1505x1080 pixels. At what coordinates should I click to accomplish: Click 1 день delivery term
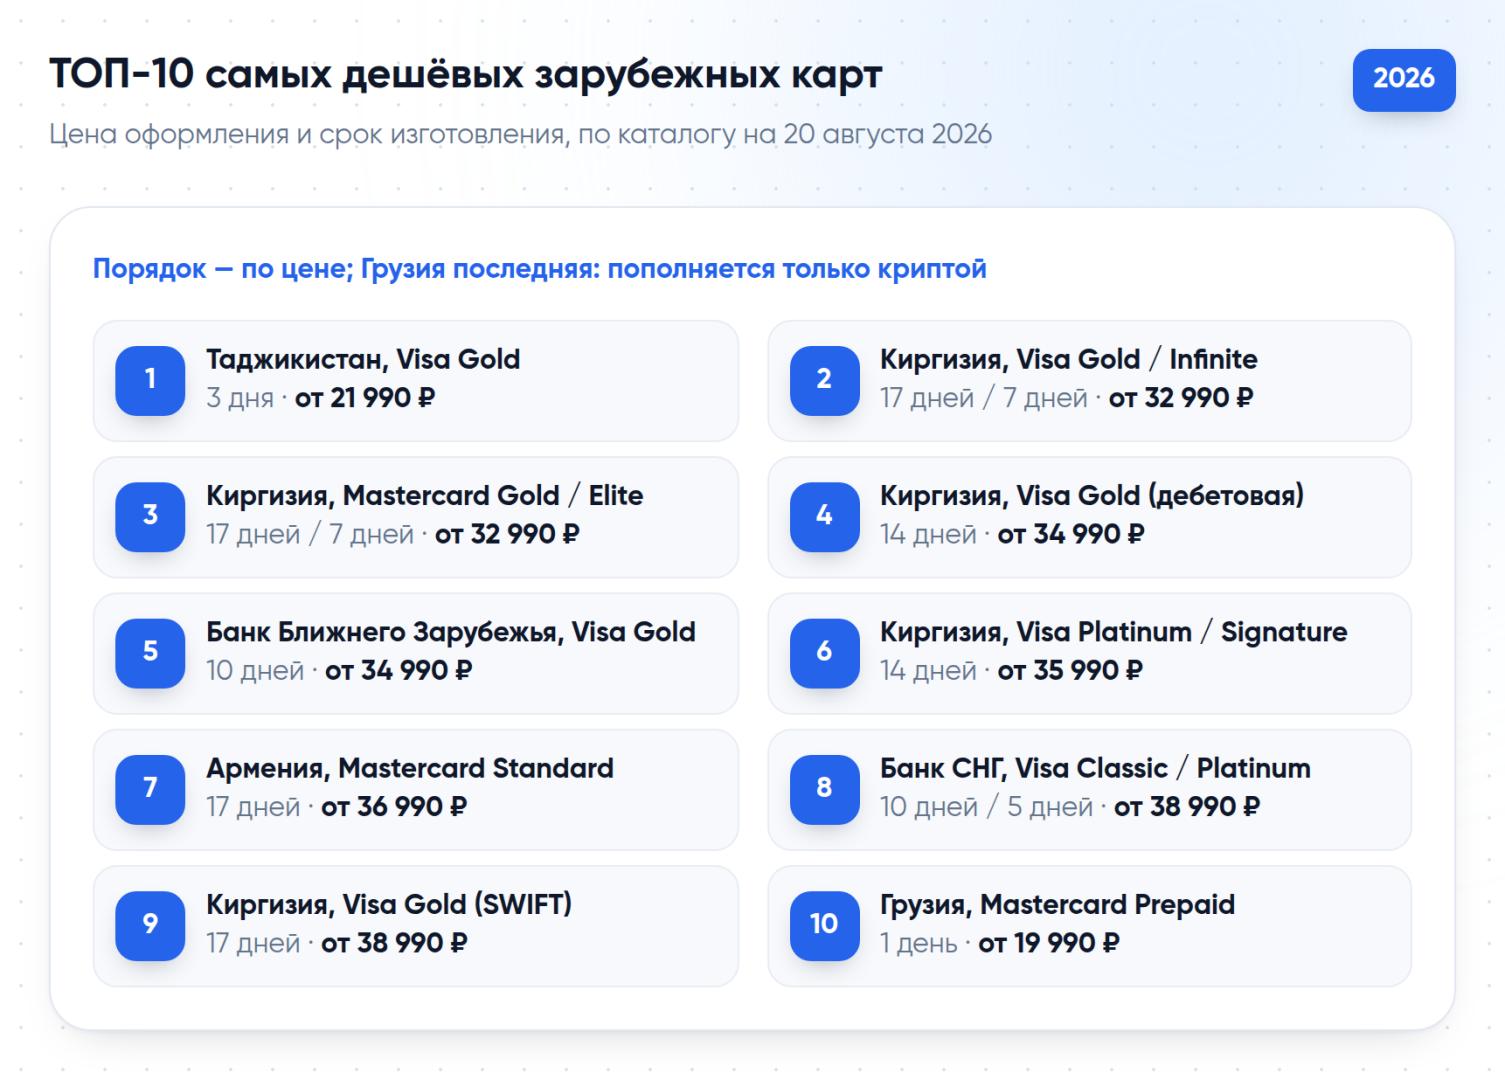[x=919, y=944]
